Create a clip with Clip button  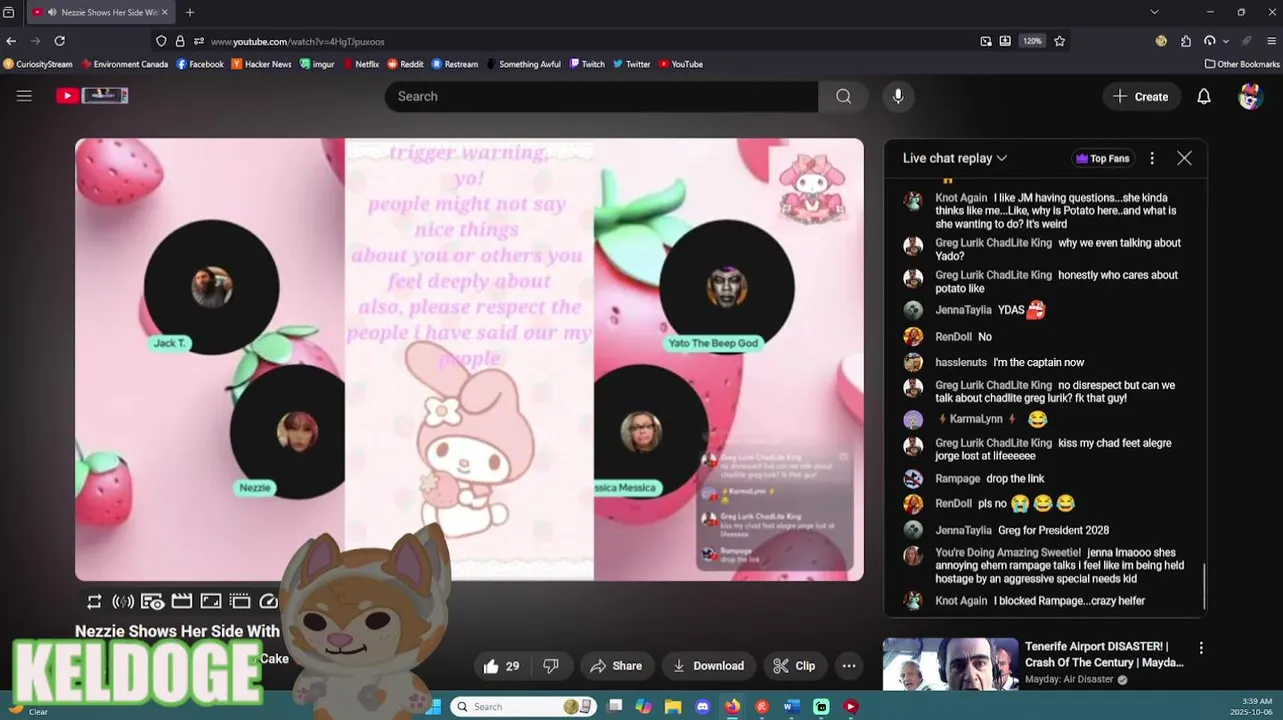click(794, 666)
